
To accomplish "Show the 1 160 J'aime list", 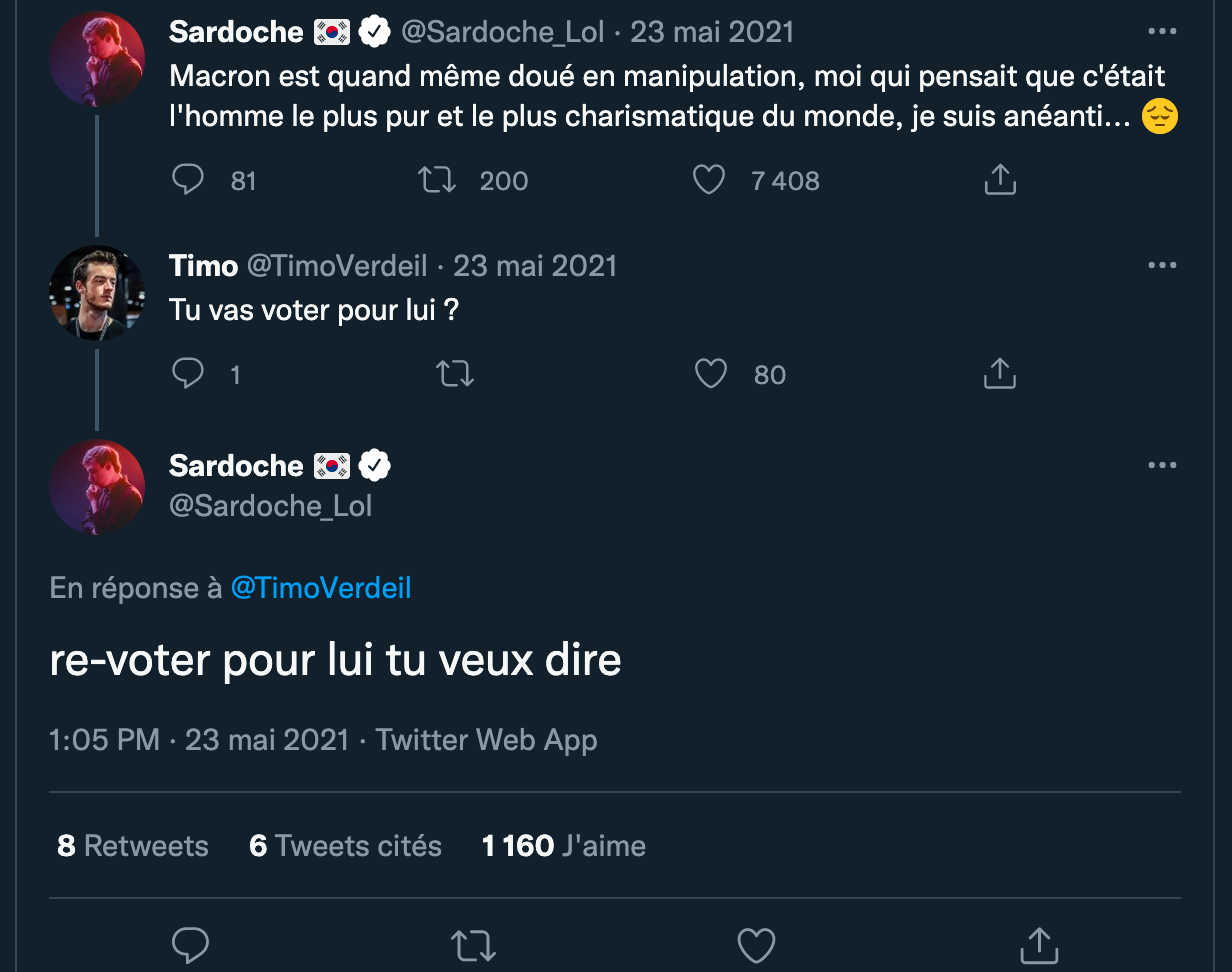I will (x=563, y=846).
